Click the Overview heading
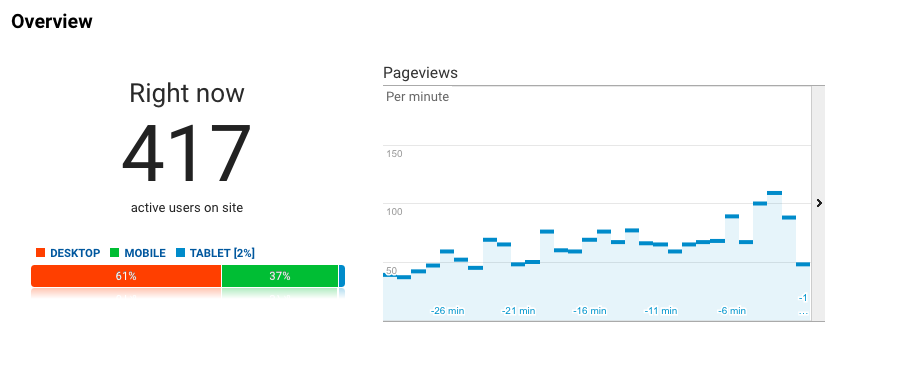 click(52, 21)
